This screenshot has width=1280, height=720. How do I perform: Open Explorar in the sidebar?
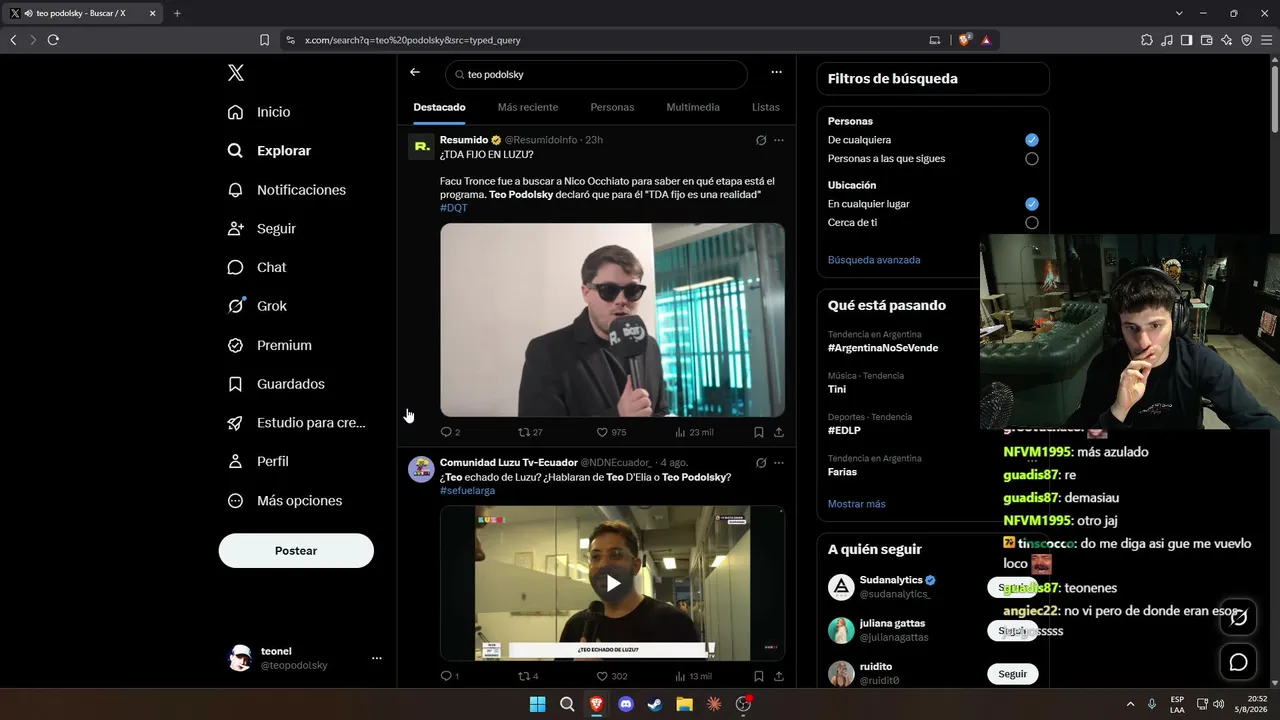click(x=269, y=151)
